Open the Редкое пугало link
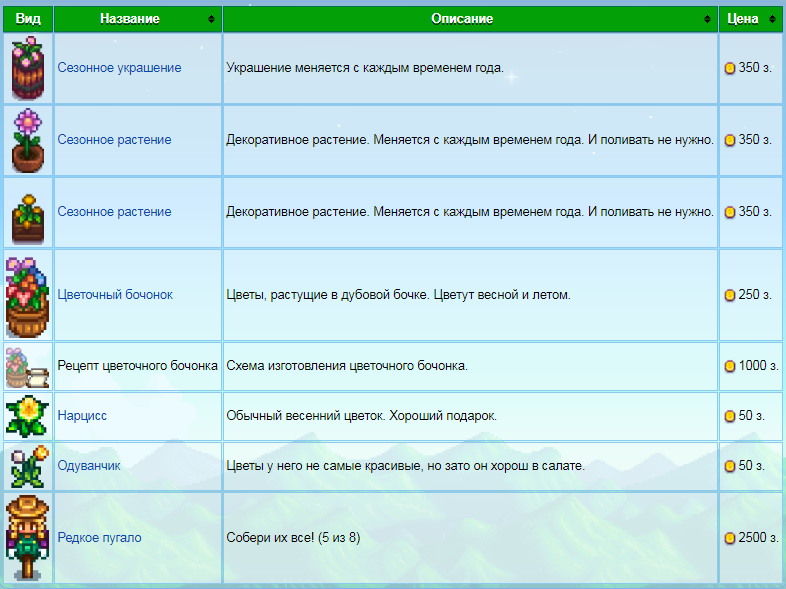The image size is (786, 589). (x=99, y=538)
